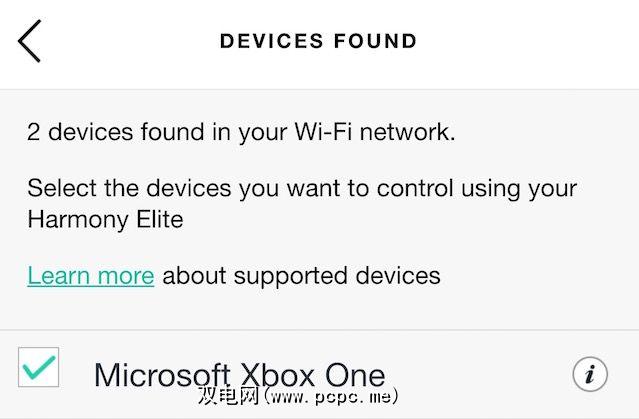The width and height of the screenshot is (639, 419).
Task: Open info for Microsoft Xbox One
Action: [590, 374]
